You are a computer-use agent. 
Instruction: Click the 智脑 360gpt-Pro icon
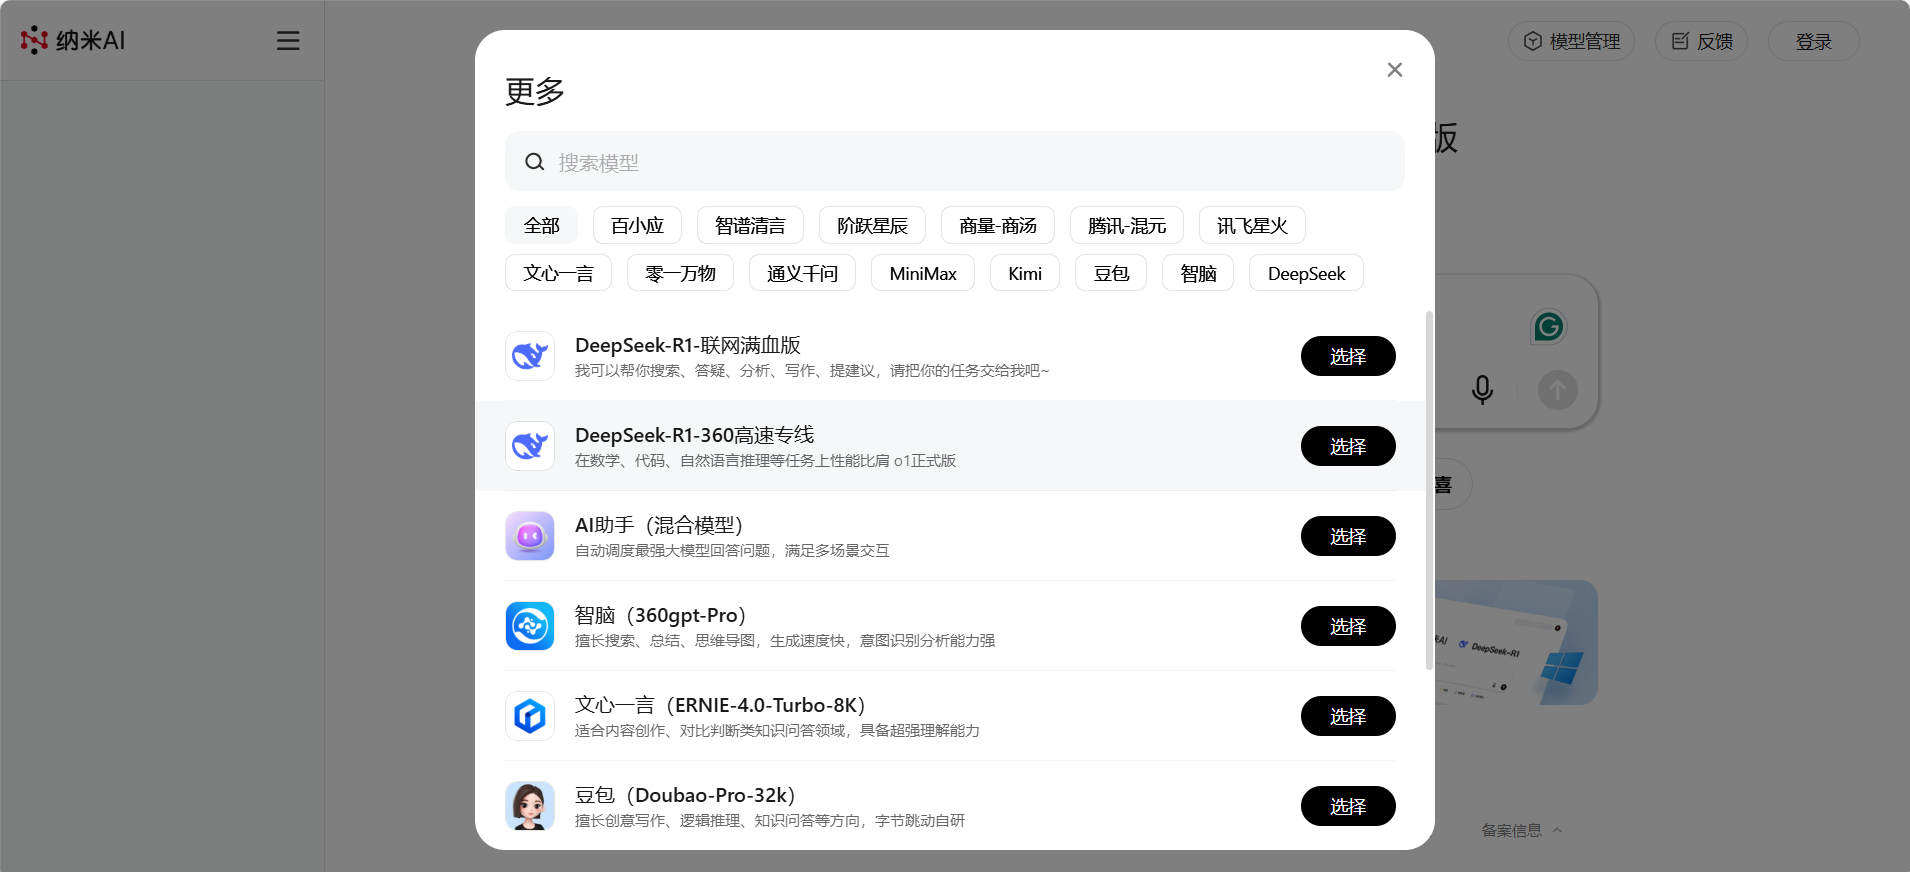pyautogui.click(x=530, y=626)
